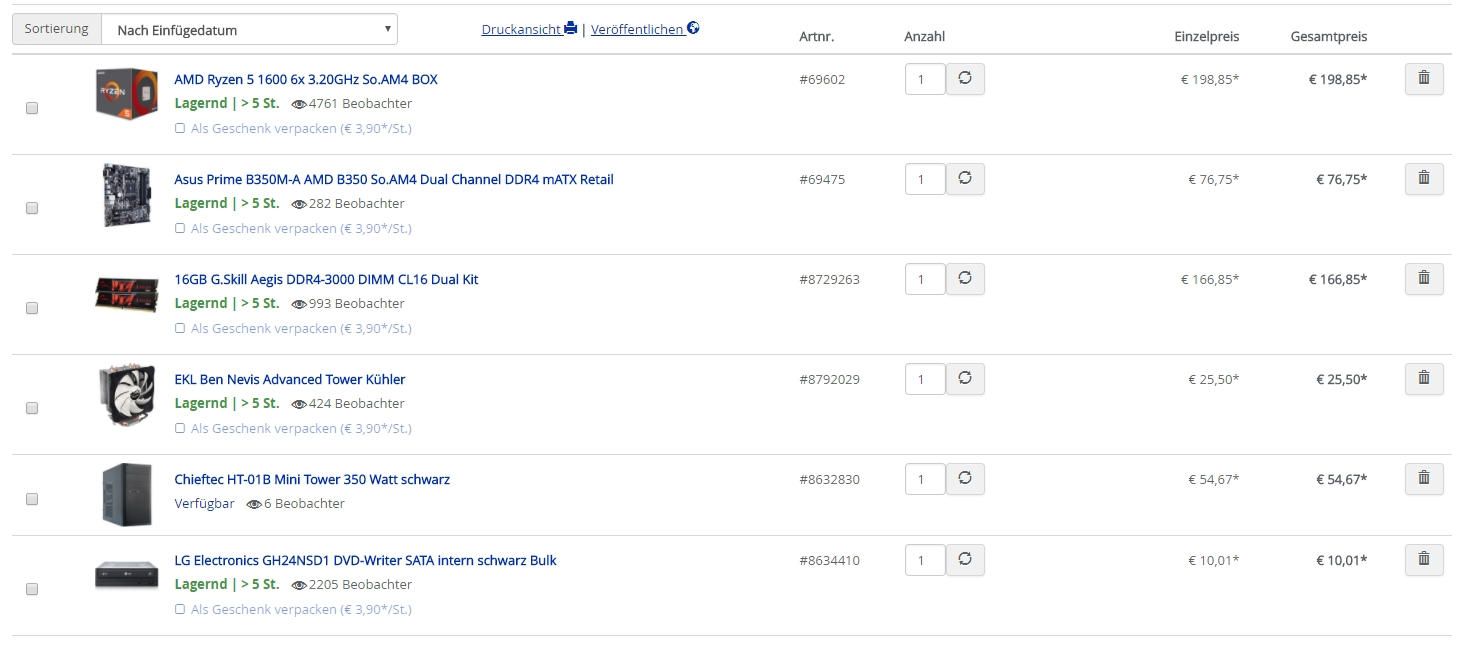Tick the row checkbox for Chieftec HT-01B
Image resolution: width=1475 pixels, height=645 pixels.
(32, 499)
